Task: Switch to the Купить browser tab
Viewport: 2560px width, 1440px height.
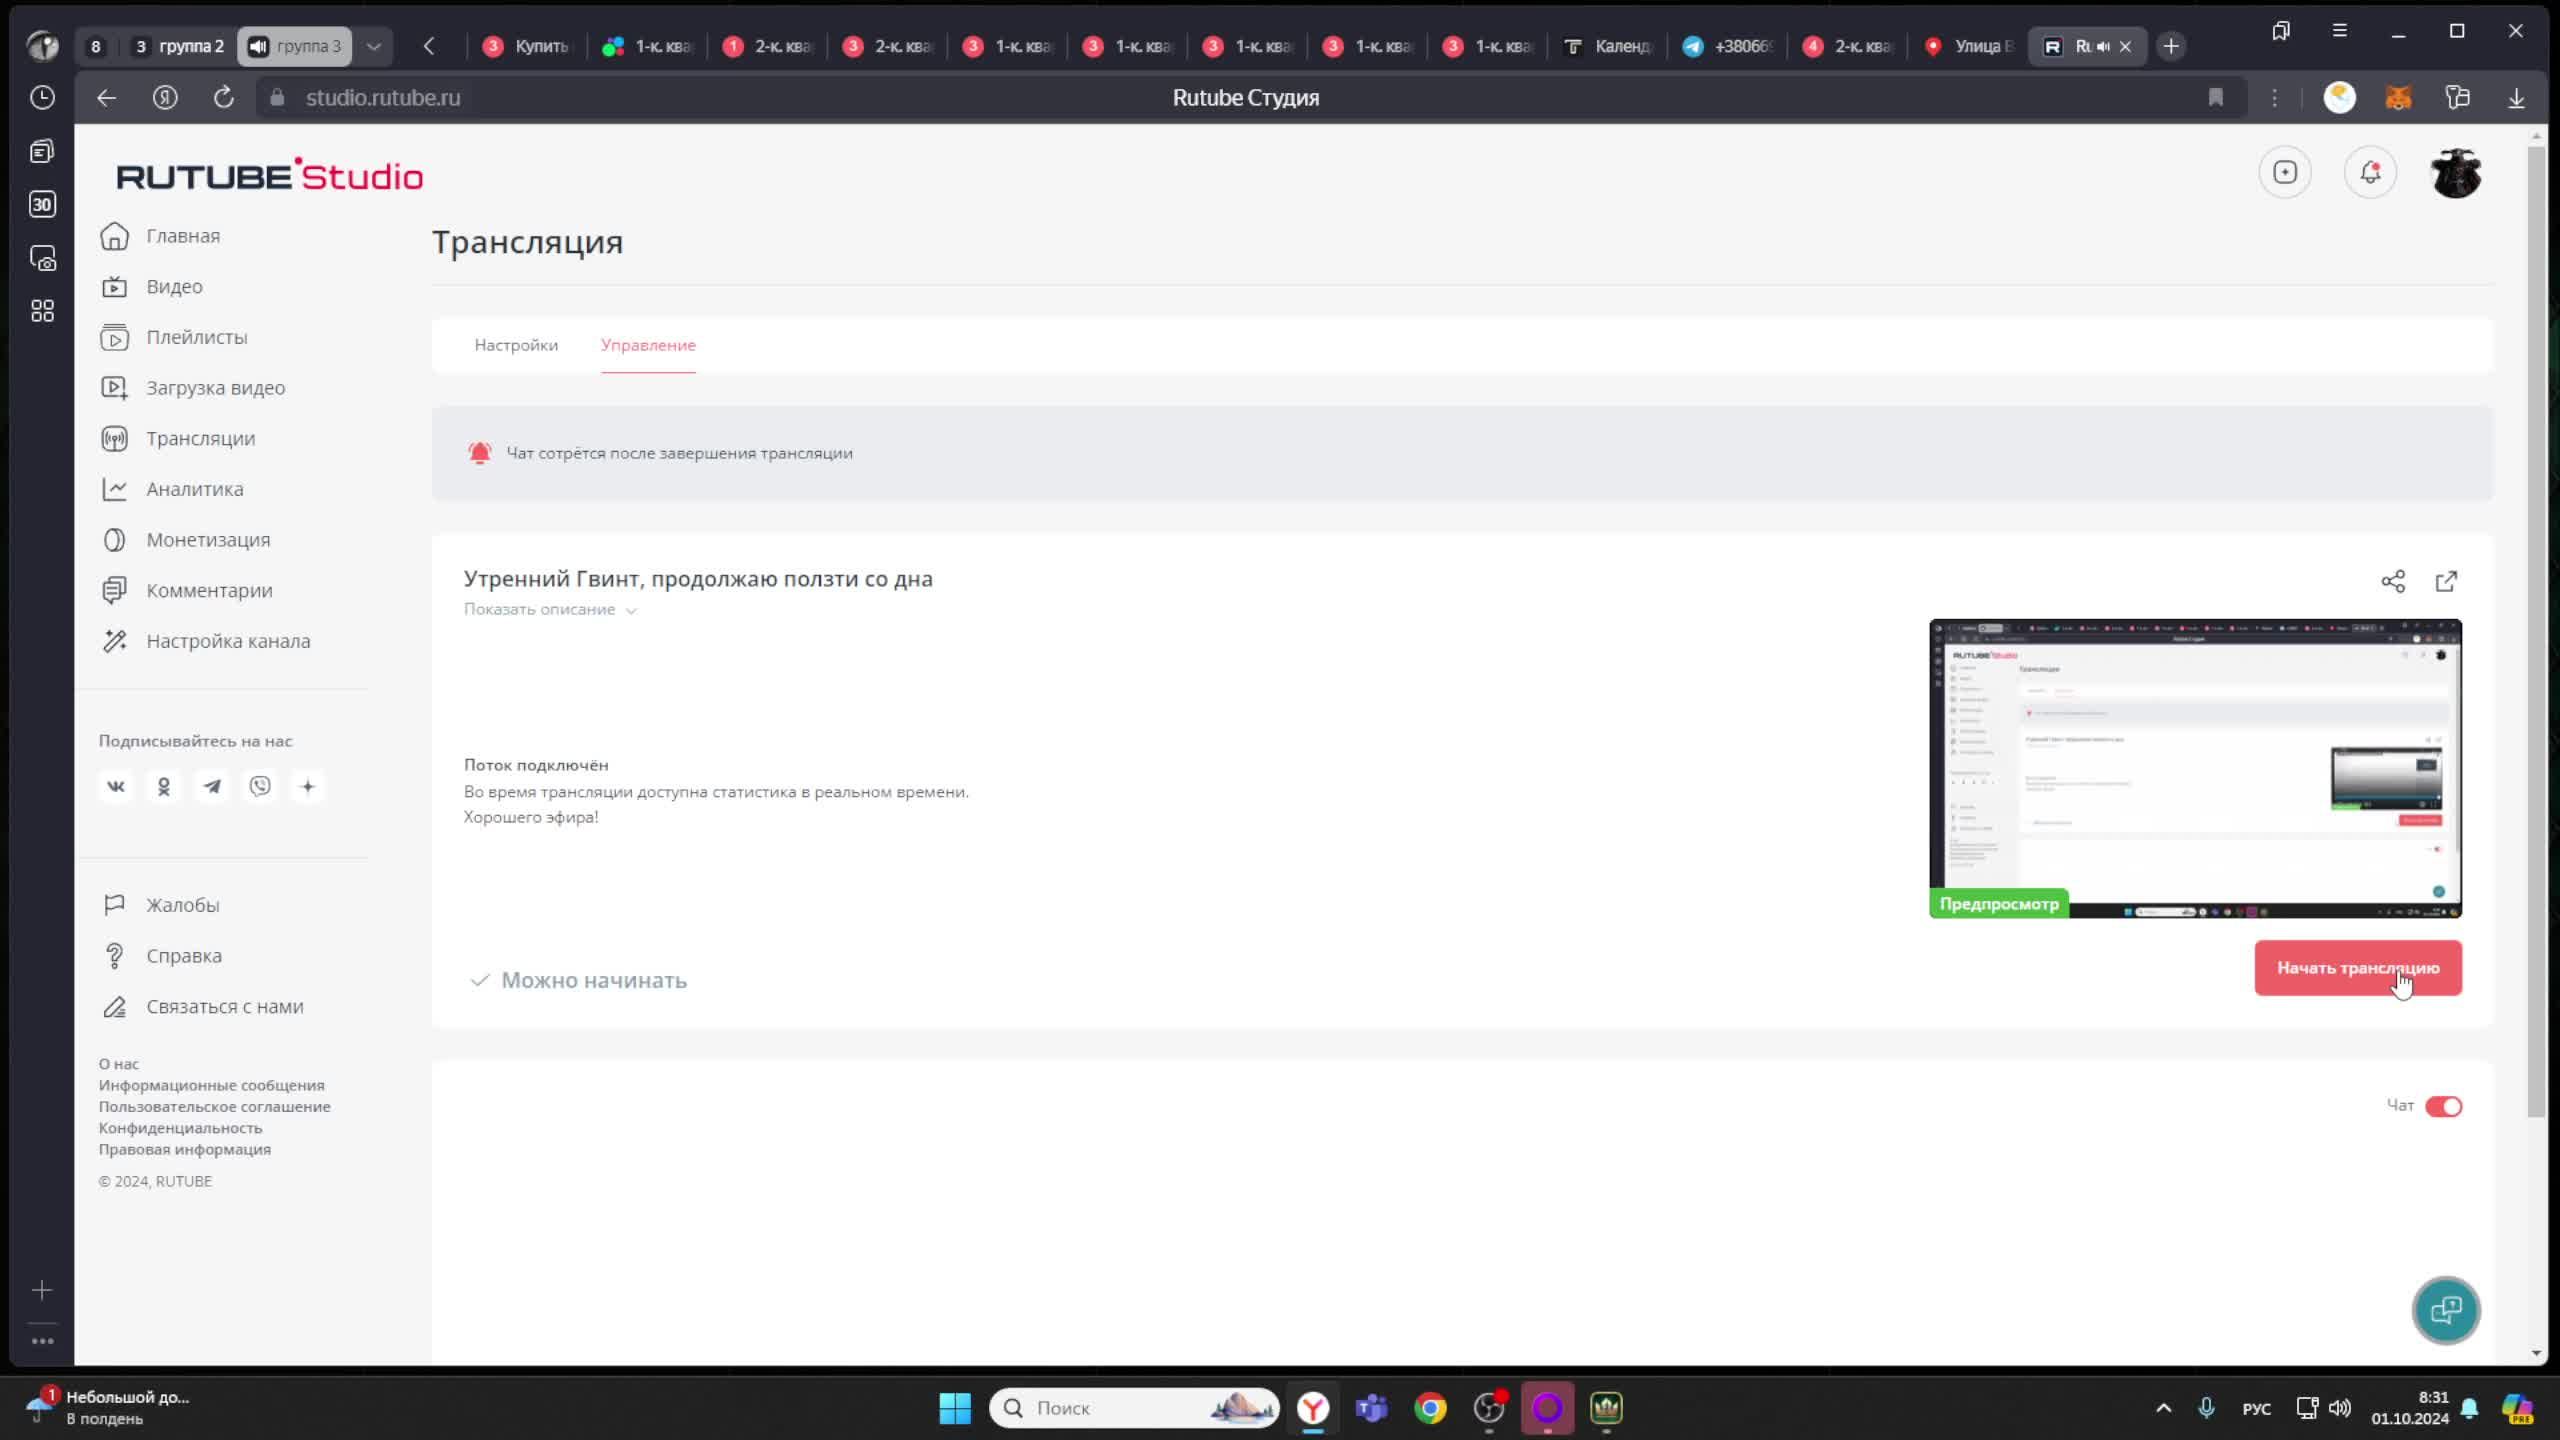Action: point(526,46)
